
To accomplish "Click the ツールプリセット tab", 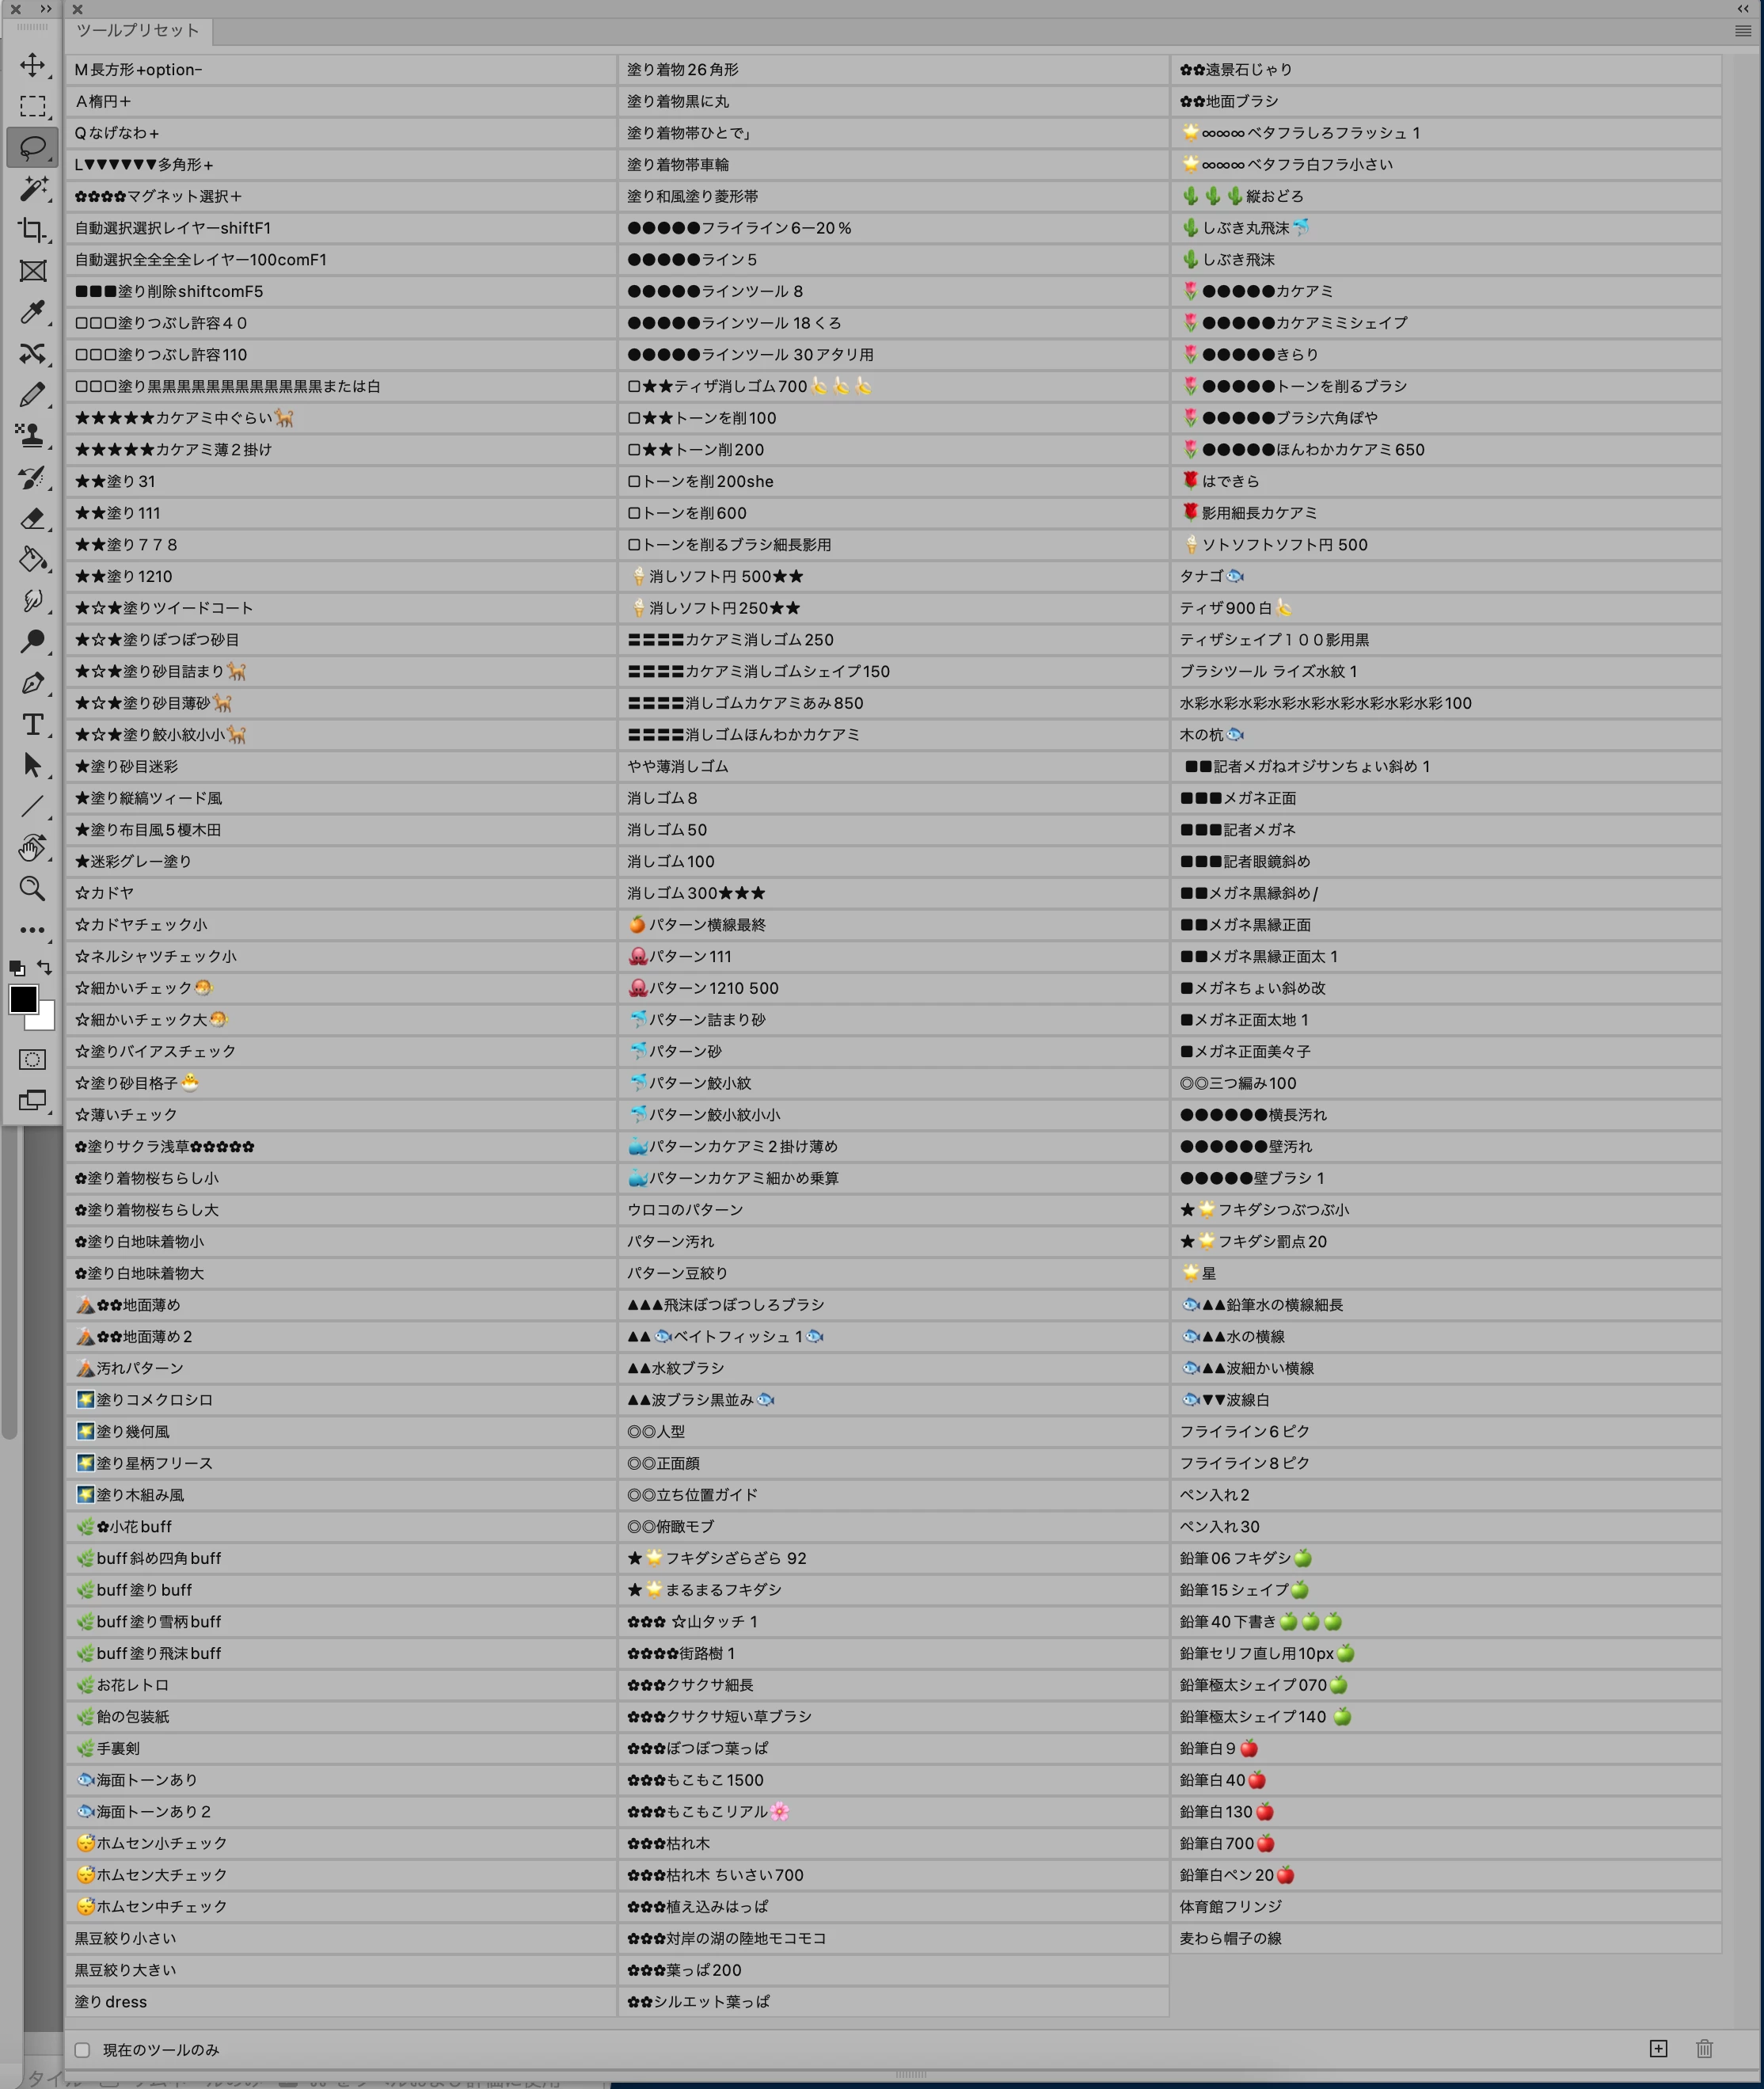I will click(x=138, y=30).
